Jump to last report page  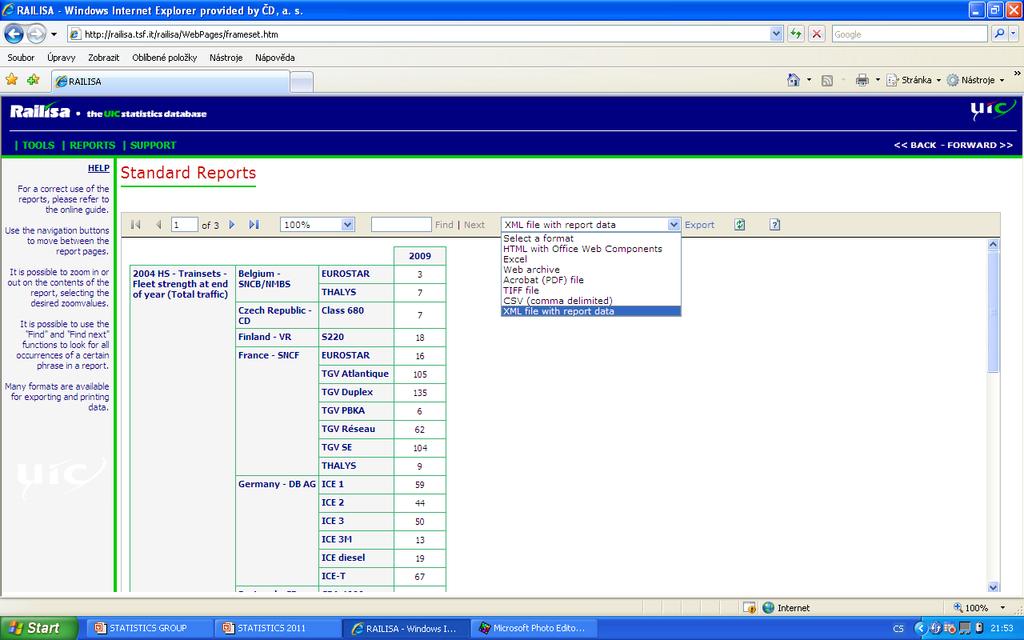(x=254, y=225)
